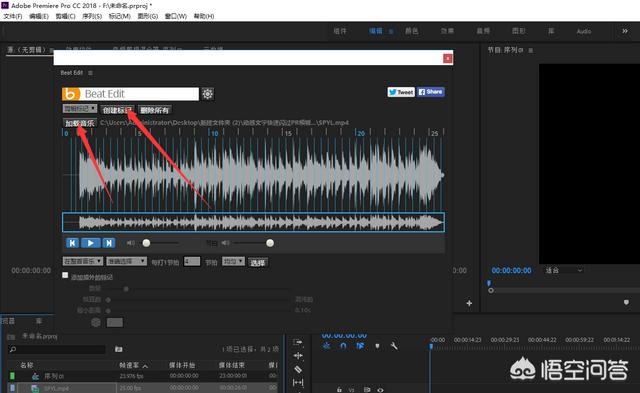Open the 图形(G) menu

(148, 16)
